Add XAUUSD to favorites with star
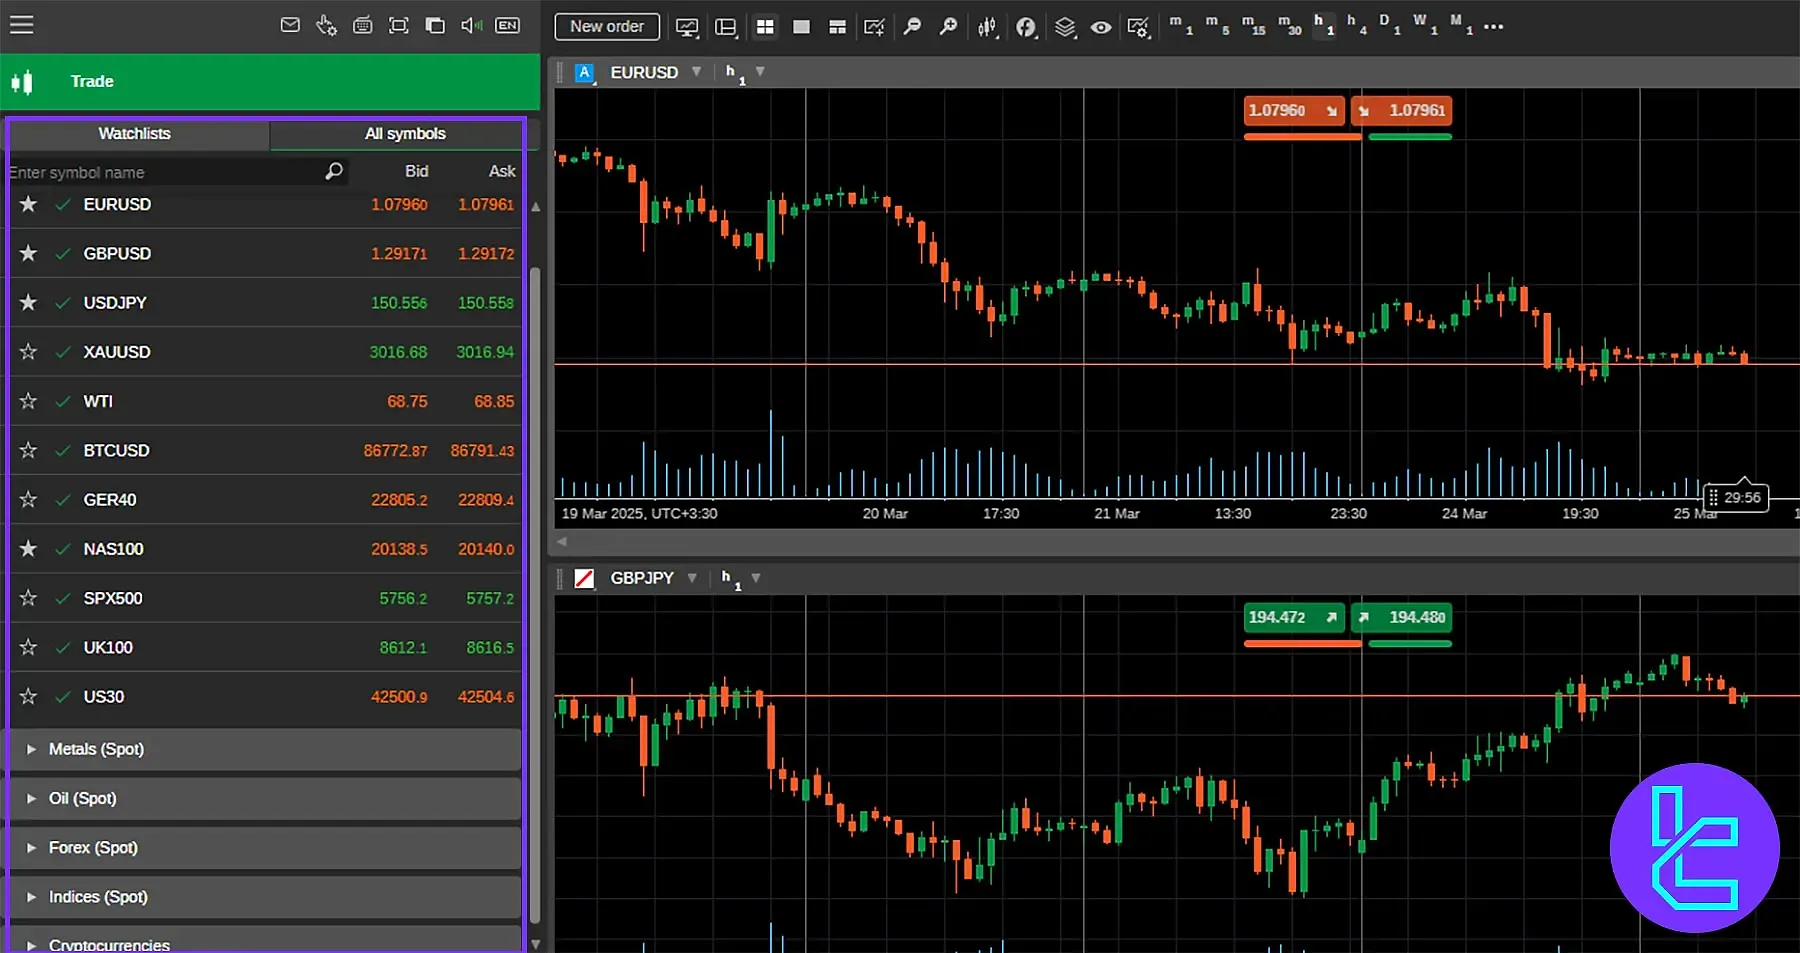 click(x=28, y=352)
